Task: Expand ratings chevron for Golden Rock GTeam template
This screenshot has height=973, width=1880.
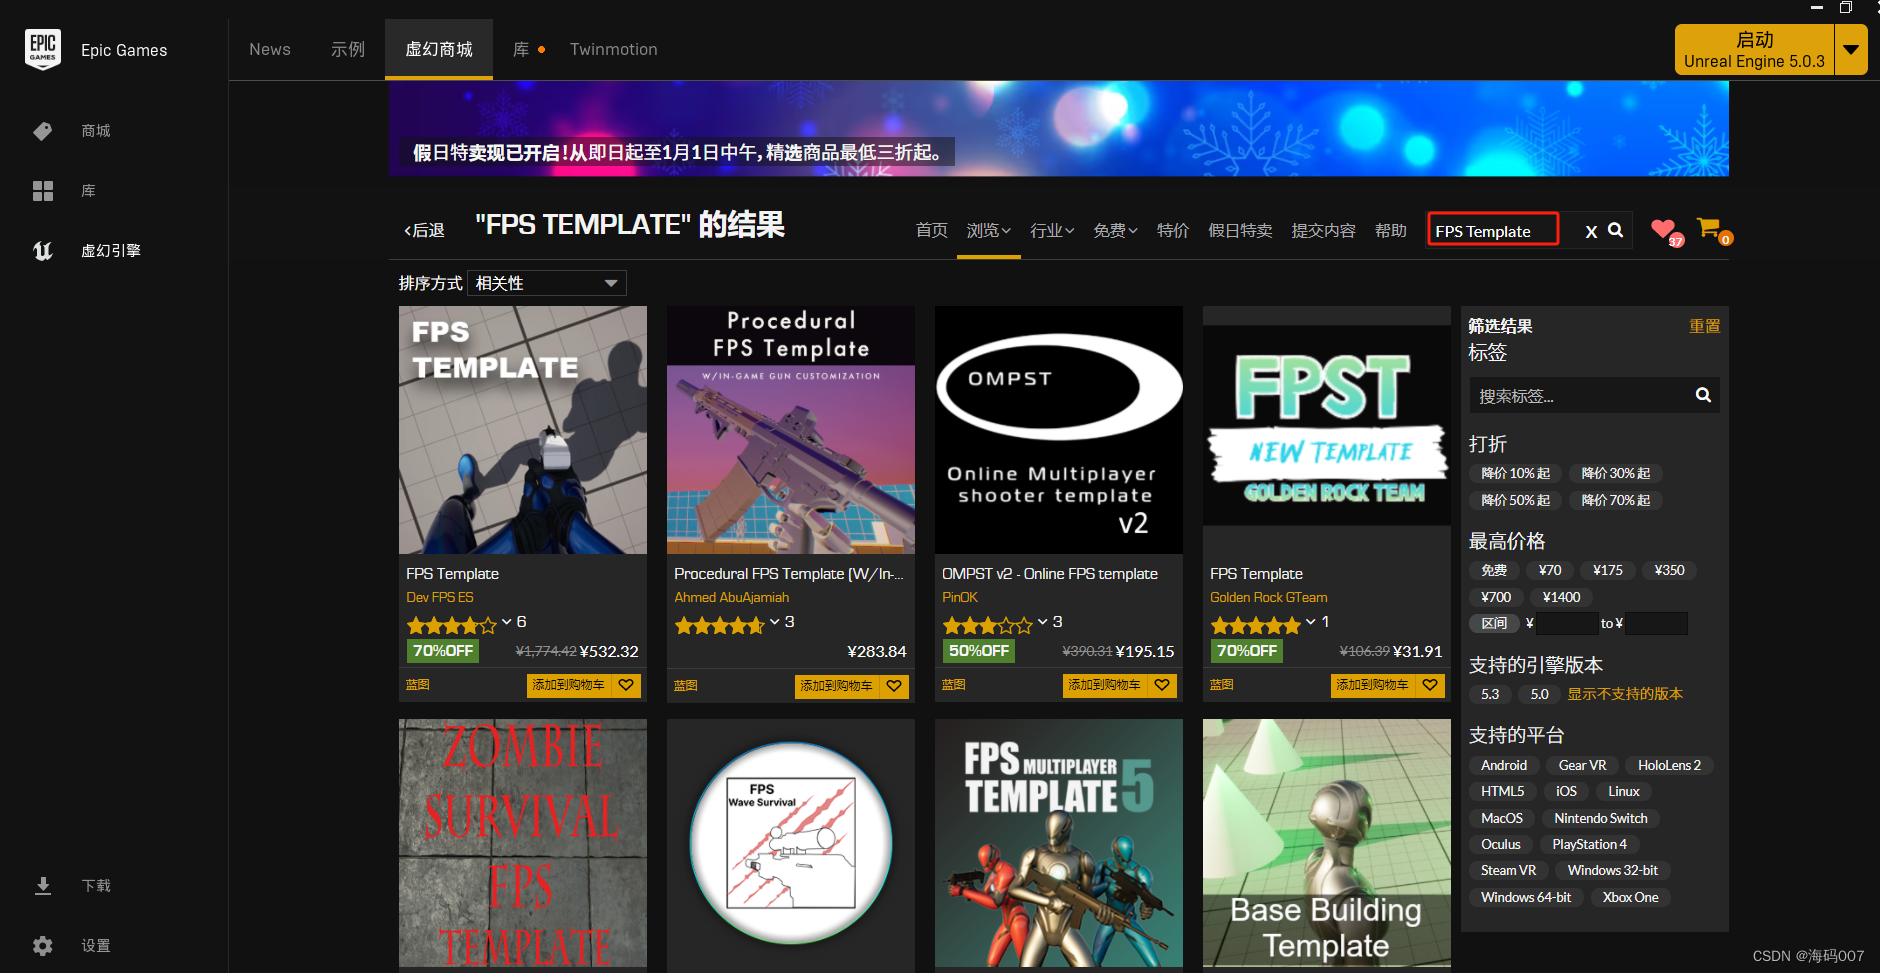Action: (1311, 622)
